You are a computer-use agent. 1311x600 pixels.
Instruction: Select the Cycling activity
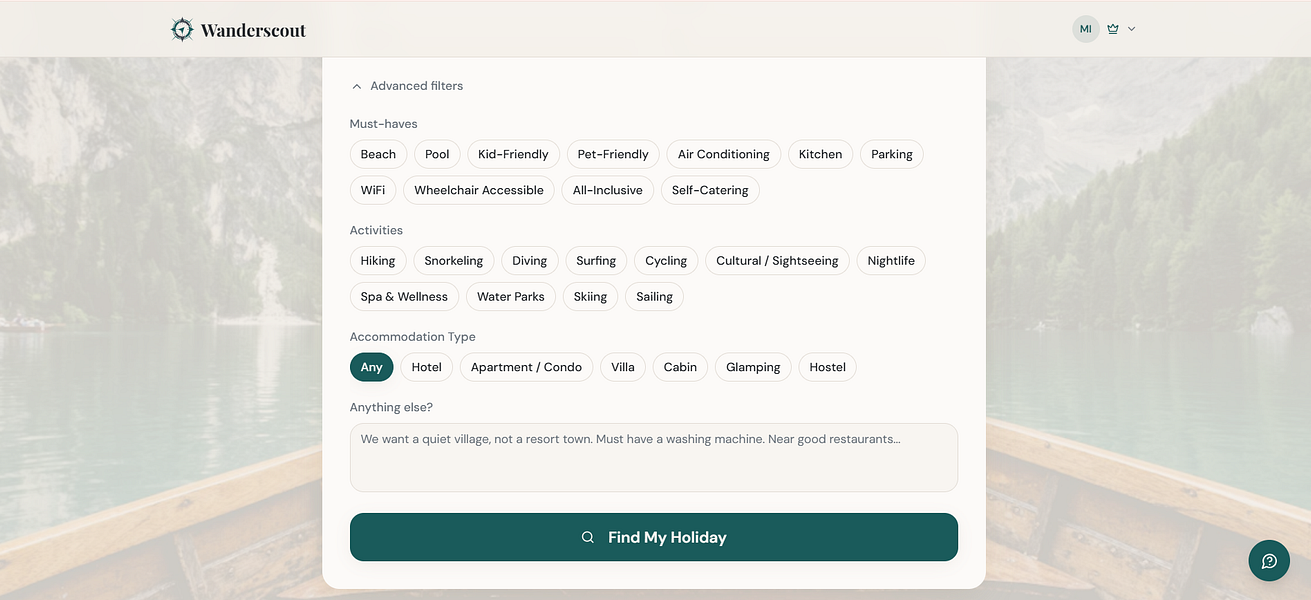666,261
